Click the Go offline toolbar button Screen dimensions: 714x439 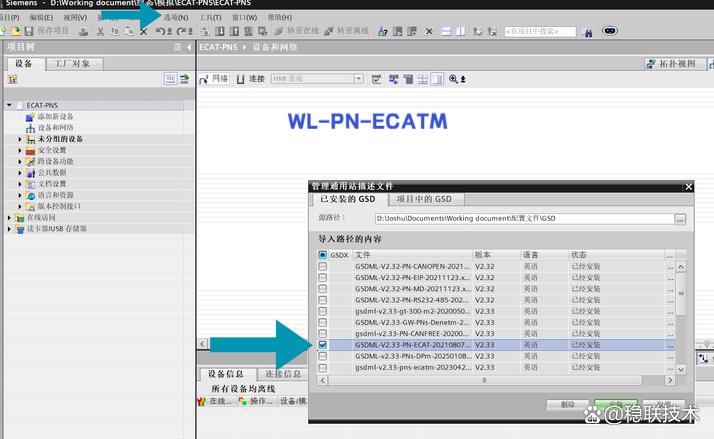click(x=347, y=31)
